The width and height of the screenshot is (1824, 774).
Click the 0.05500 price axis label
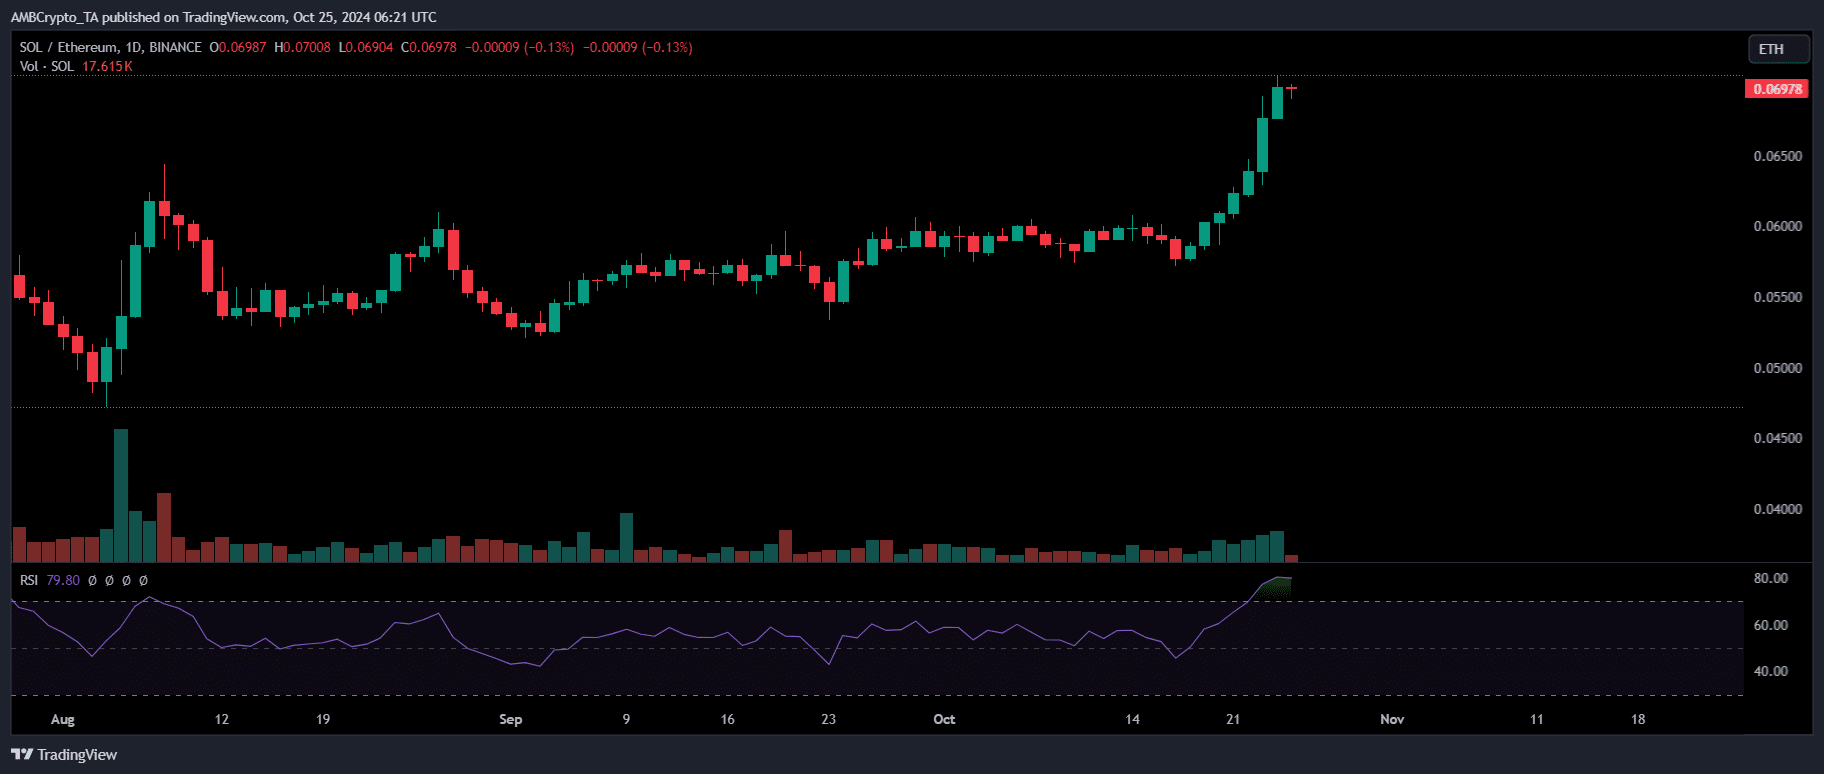point(1778,297)
